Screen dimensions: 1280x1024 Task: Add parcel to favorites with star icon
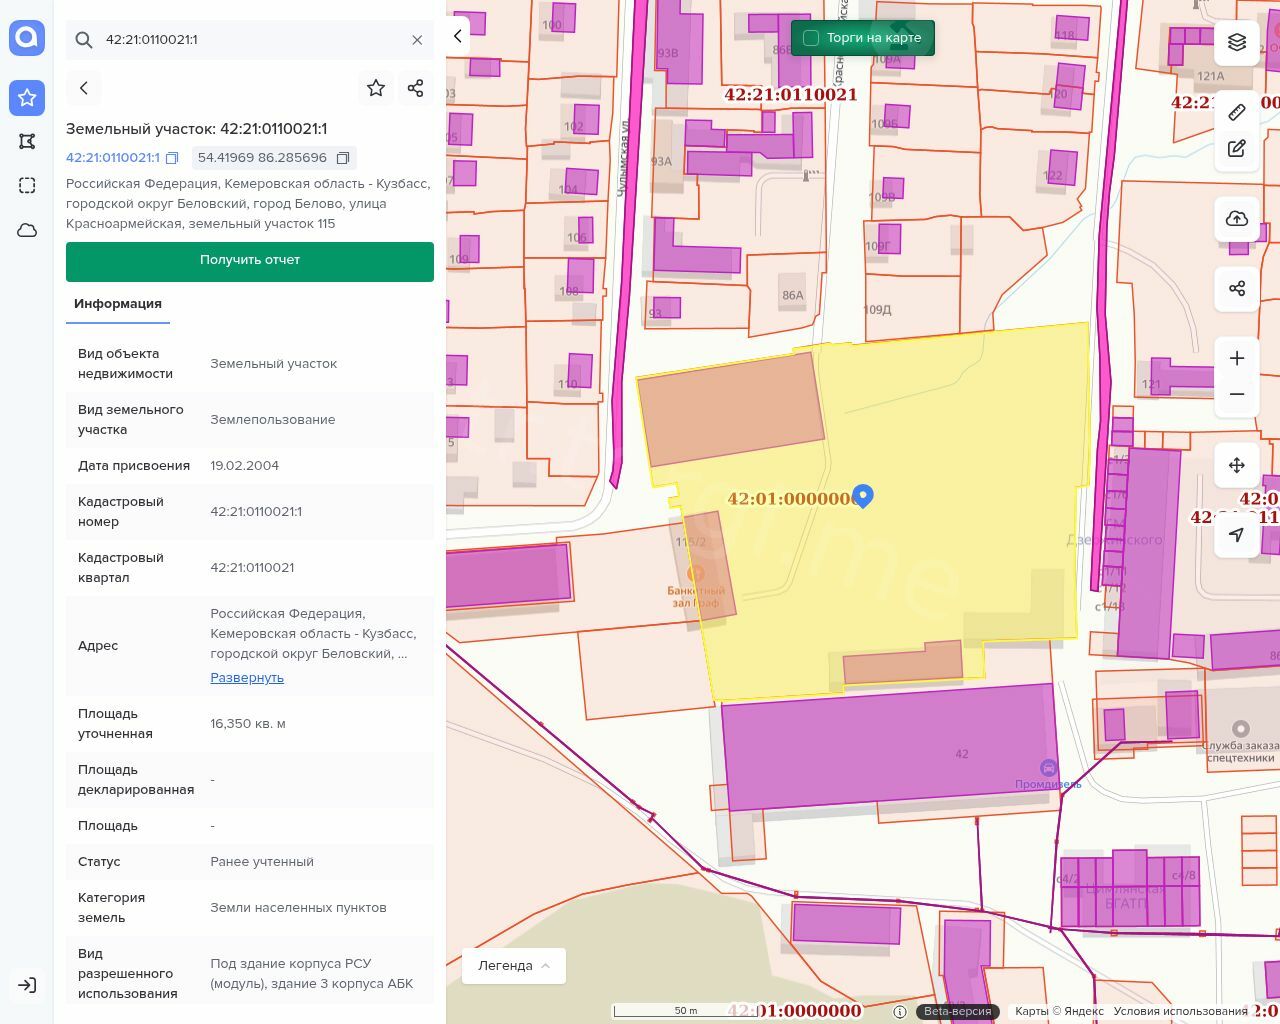point(376,88)
